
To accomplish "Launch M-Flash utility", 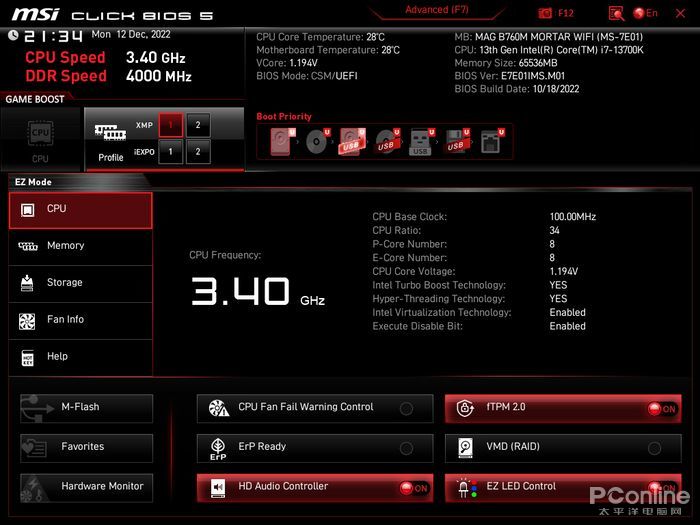I will 87,408.
